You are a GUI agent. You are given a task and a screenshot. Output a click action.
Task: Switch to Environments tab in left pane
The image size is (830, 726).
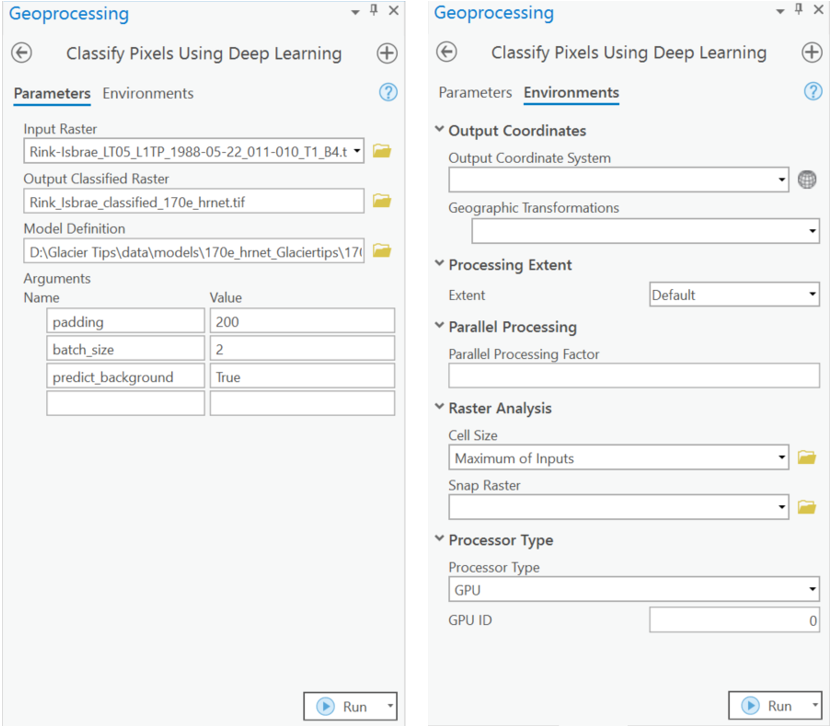(148, 93)
